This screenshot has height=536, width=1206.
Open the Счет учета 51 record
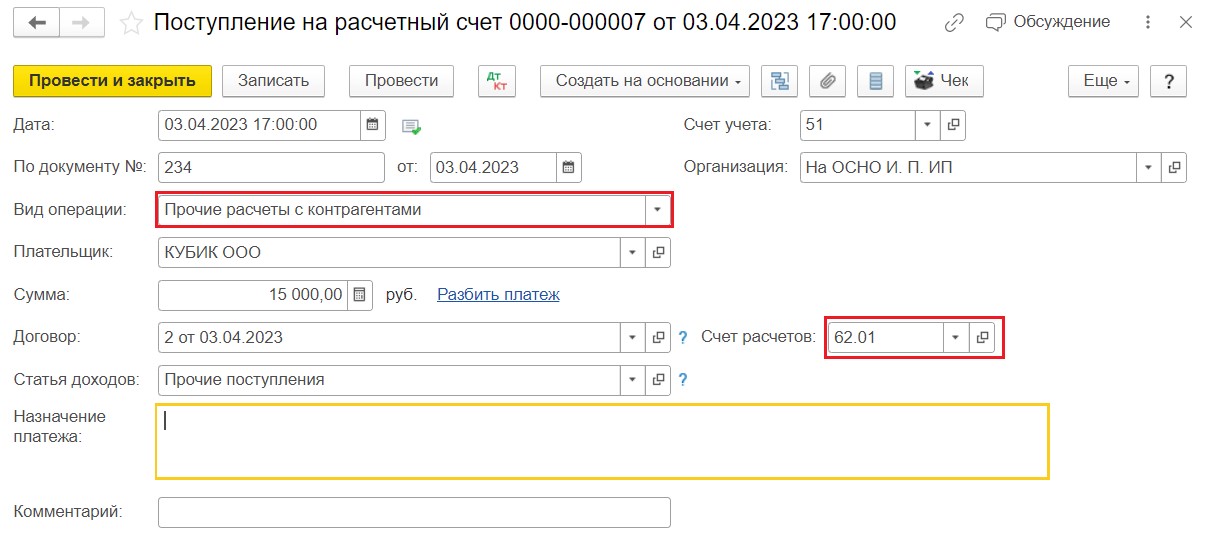pos(953,125)
